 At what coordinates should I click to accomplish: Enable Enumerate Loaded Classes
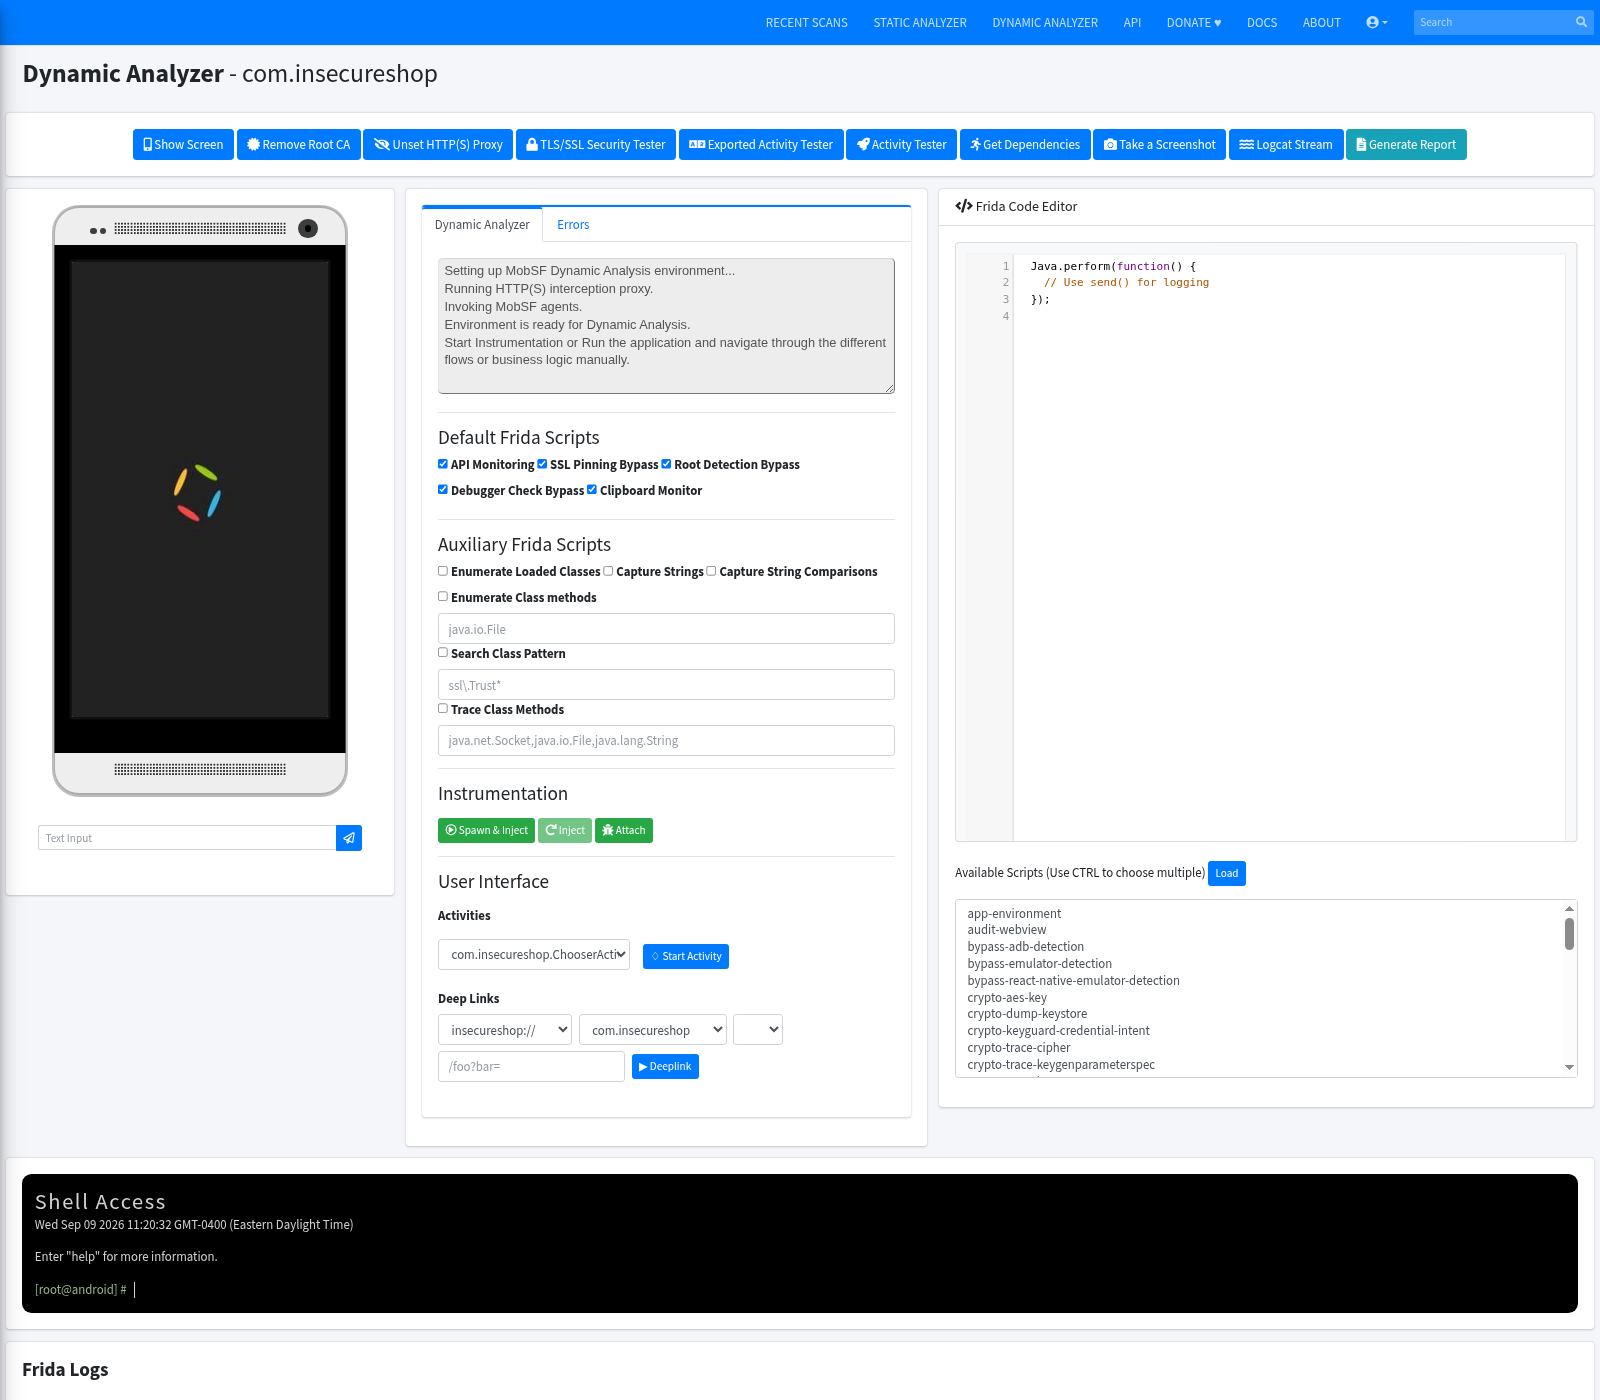[x=443, y=571]
